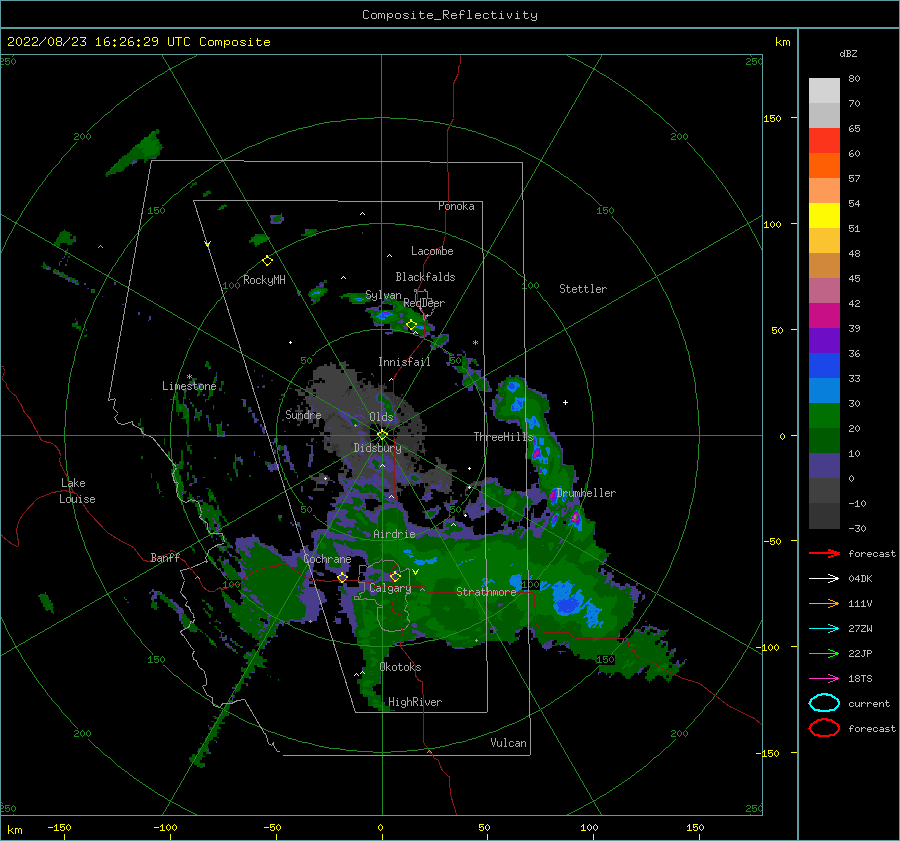The image size is (900, 841).
Task: Click the ThreeHills town label
Action: 503,437
